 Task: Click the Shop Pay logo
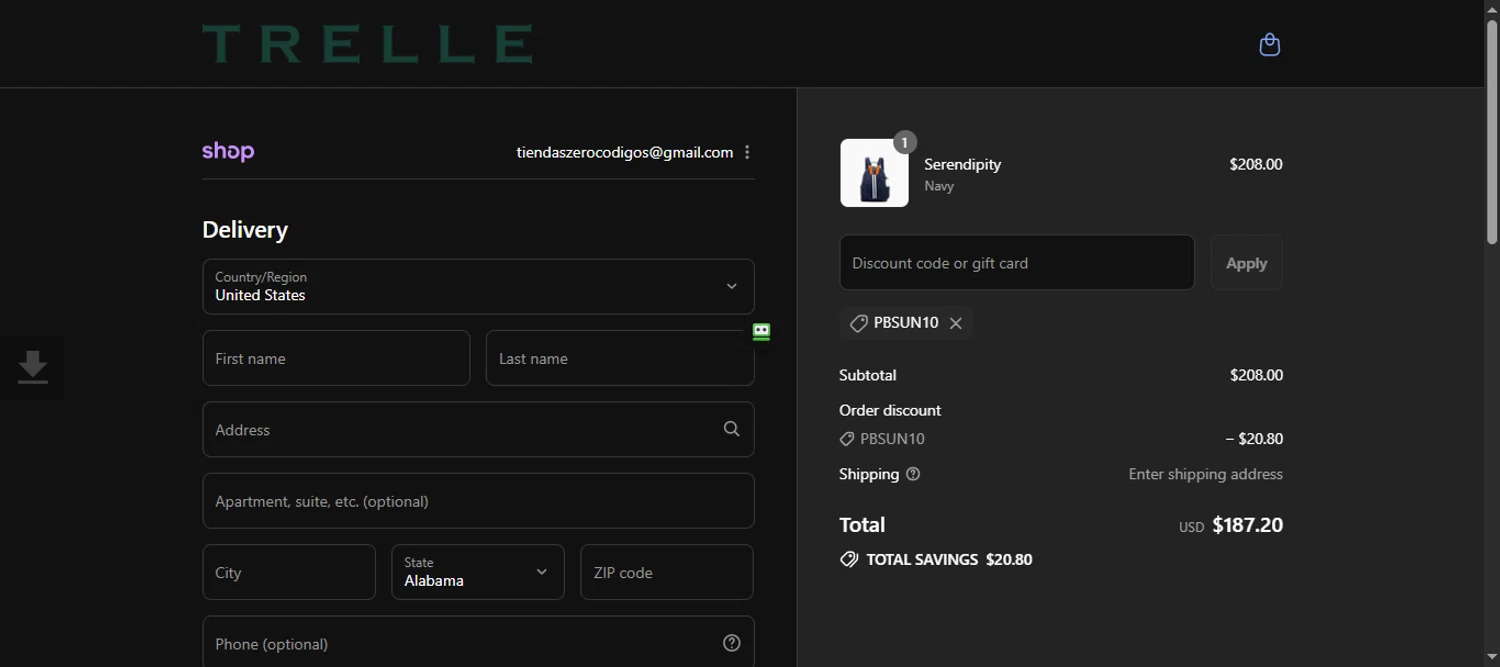(x=228, y=152)
